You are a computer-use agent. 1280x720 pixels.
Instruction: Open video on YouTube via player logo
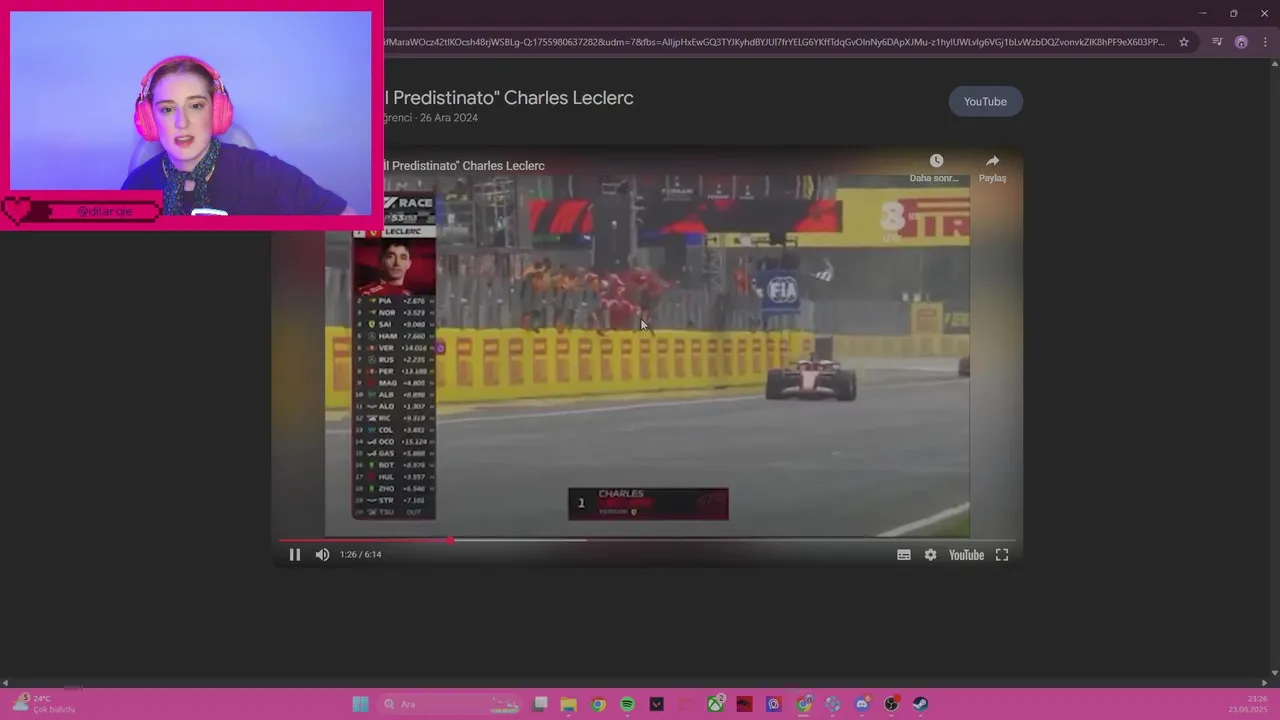pos(966,555)
